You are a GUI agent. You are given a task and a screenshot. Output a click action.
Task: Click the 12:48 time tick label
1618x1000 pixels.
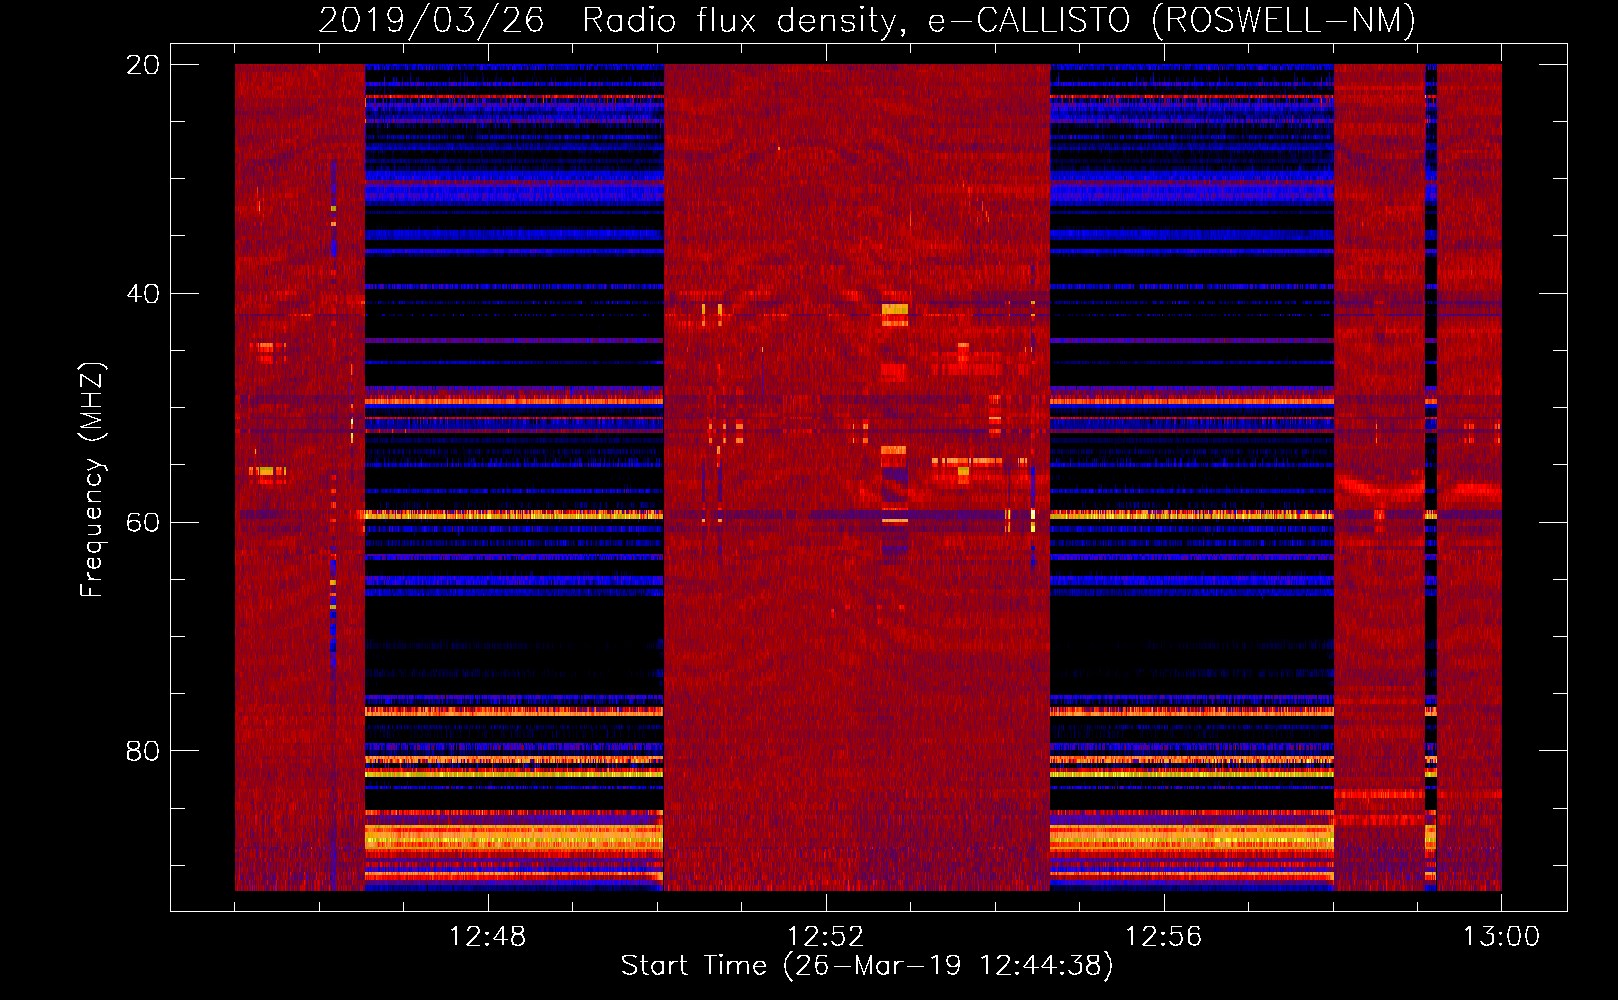tap(487, 937)
